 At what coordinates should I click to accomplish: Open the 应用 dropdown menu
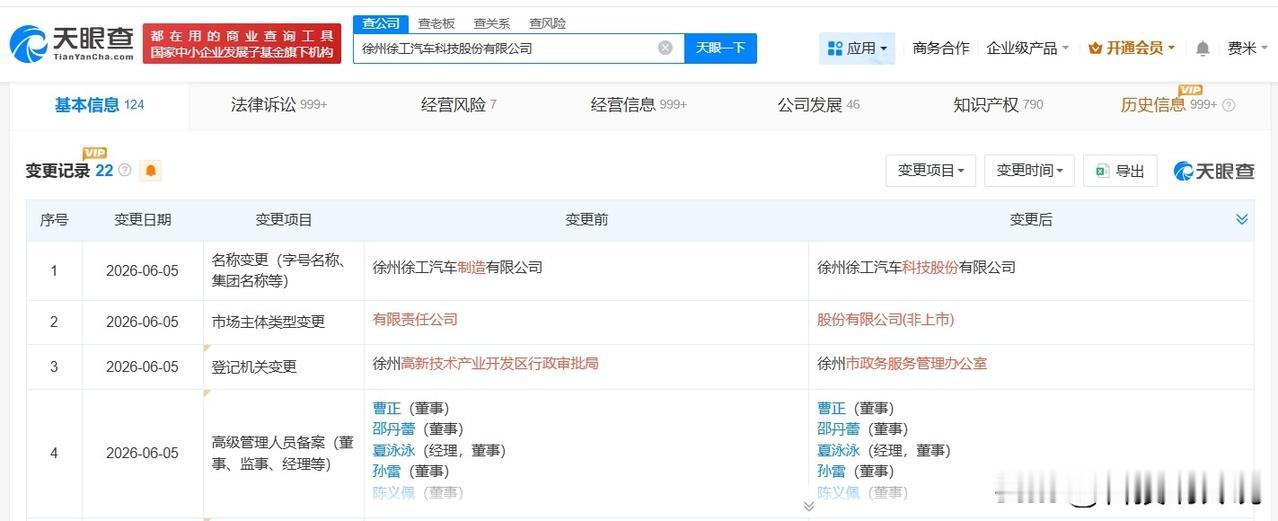click(857, 48)
